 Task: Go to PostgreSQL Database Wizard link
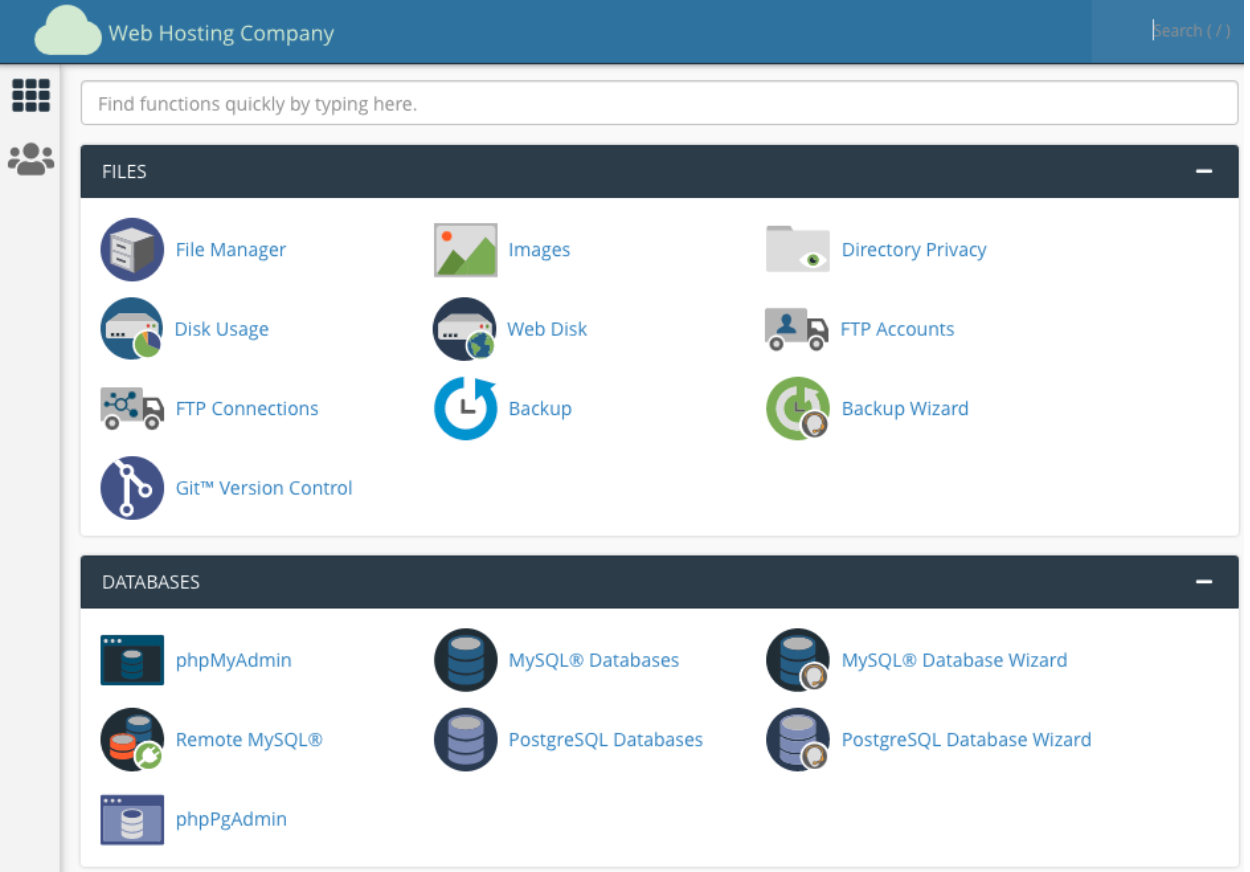coord(966,740)
